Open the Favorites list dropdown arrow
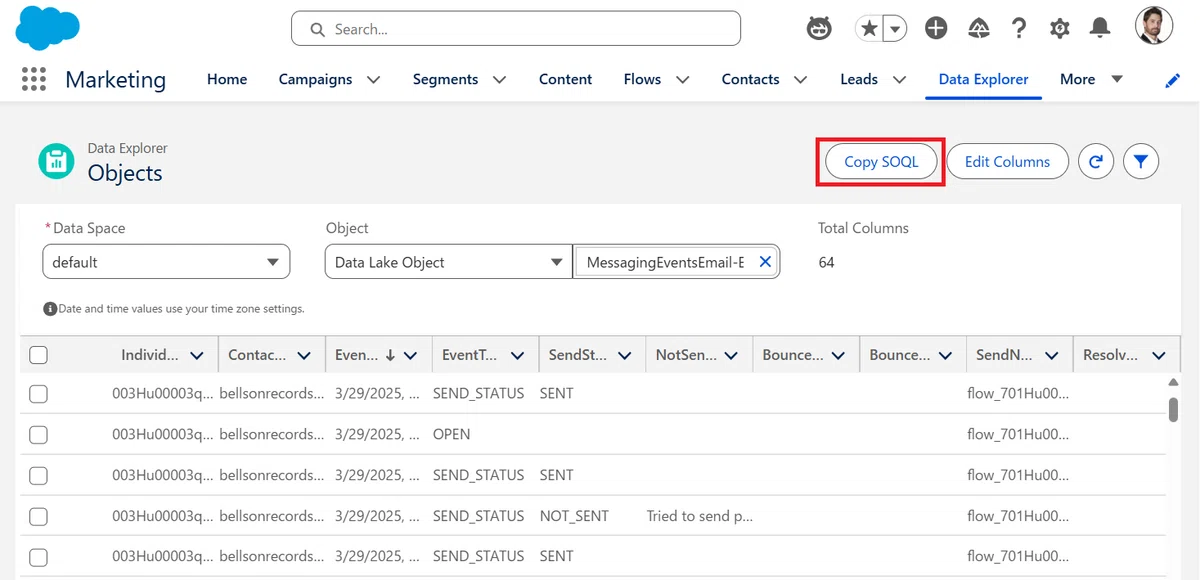The width and height of the screenshot is (1200, 580). [895, 29]
